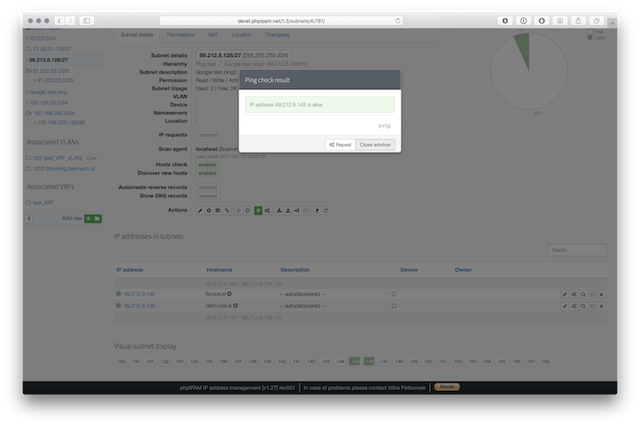Click the green plus icon in Actions

[x=258, y=211]
